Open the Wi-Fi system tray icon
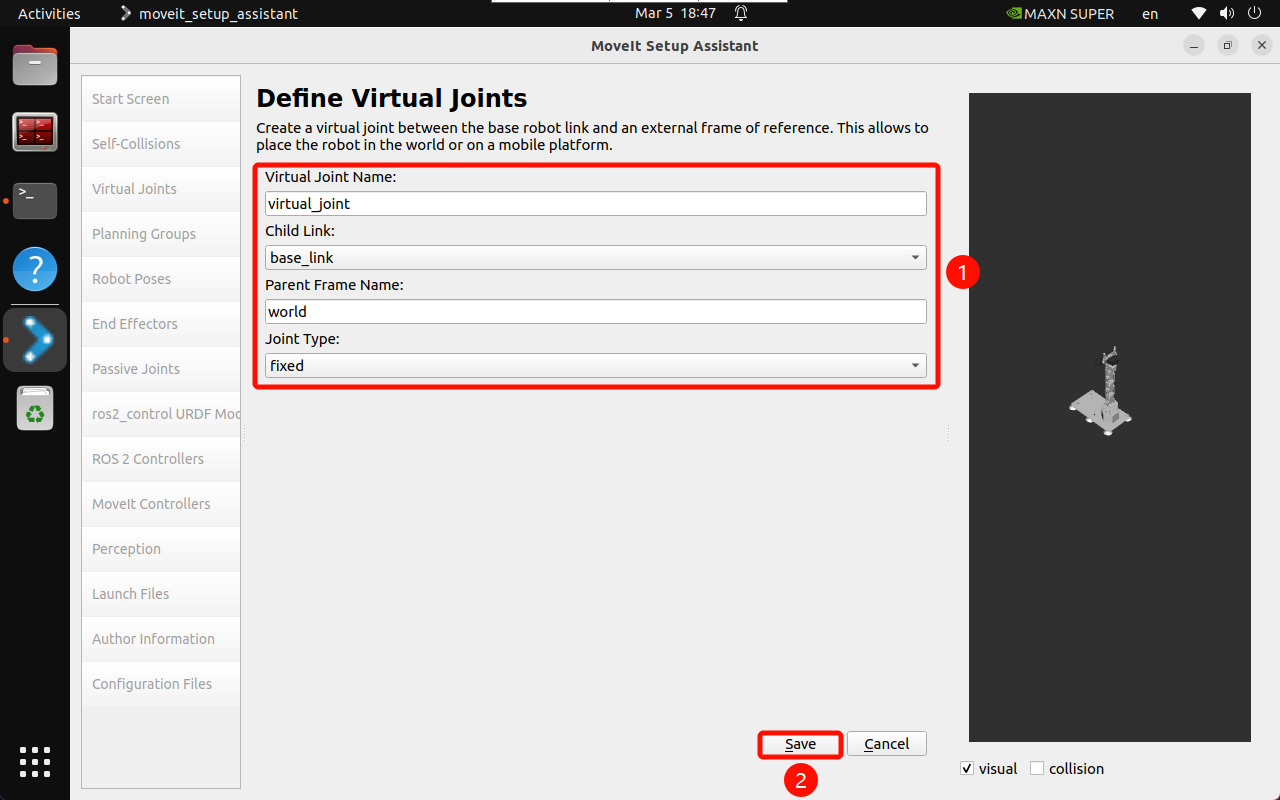Image resolution: width=1280 pixels, height=800 pixels. [x=1199, y=14]
